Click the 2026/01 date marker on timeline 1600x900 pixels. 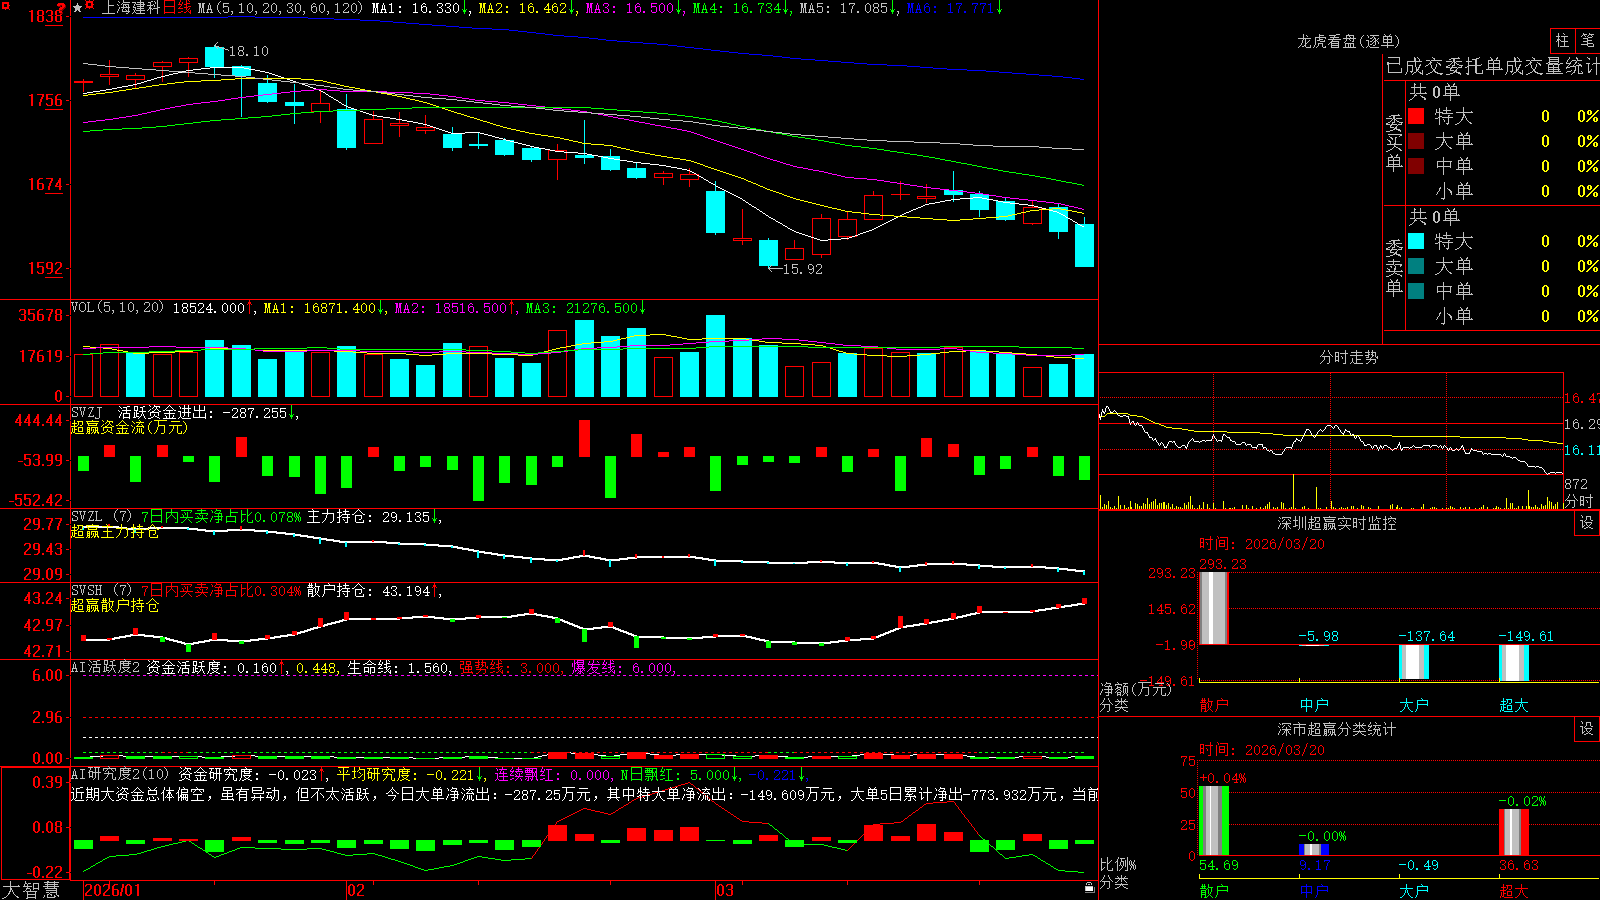[113, 890]
